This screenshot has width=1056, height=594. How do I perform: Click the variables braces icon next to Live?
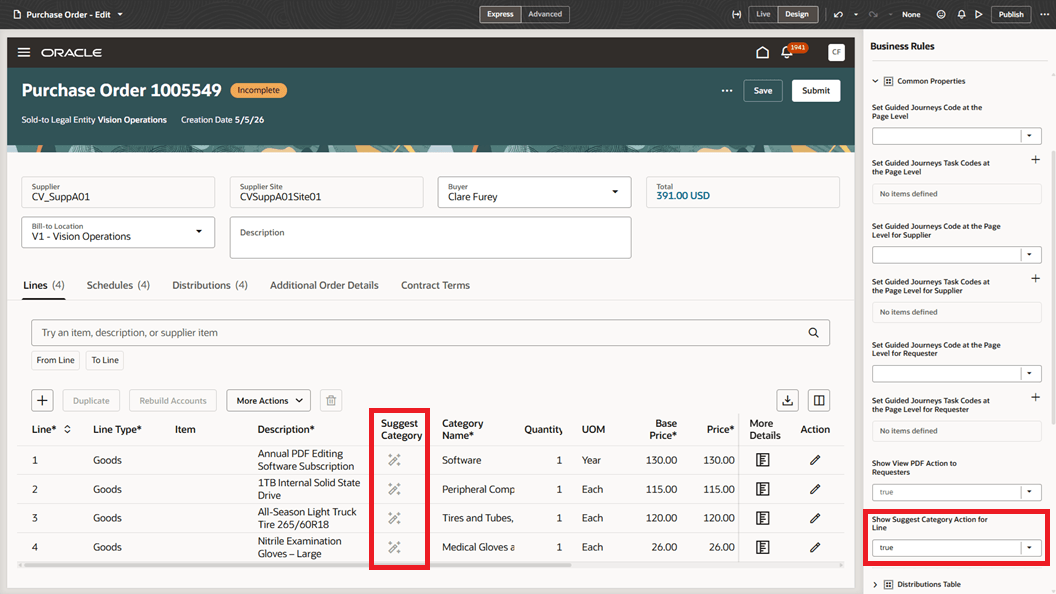[736, 14]
